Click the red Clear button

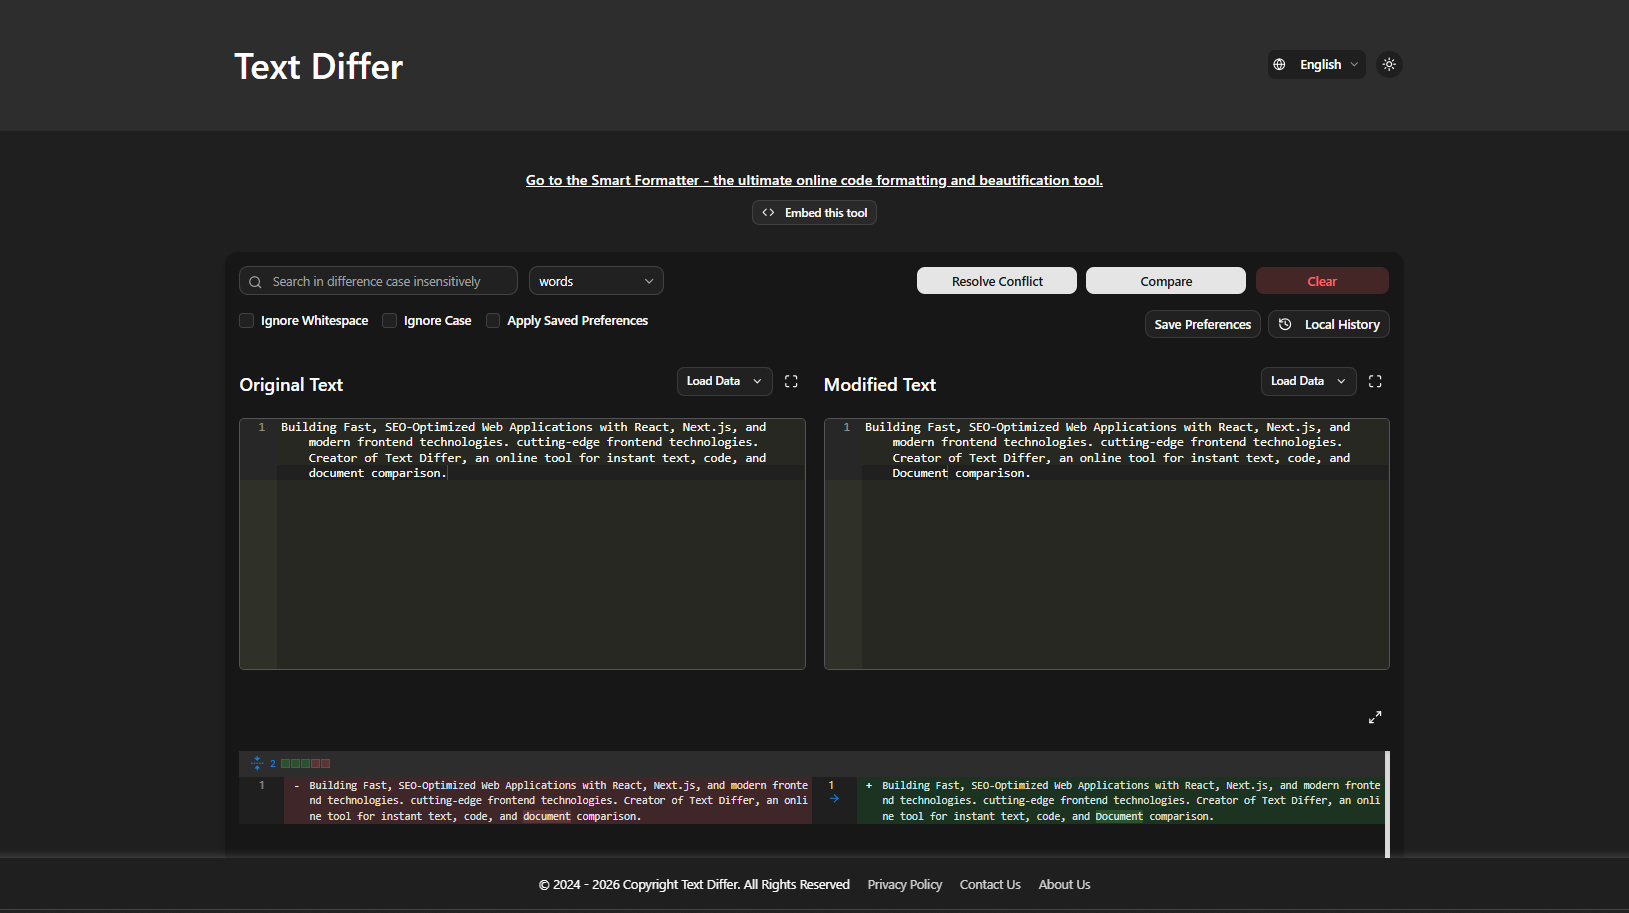click(x=1322, y=281)
